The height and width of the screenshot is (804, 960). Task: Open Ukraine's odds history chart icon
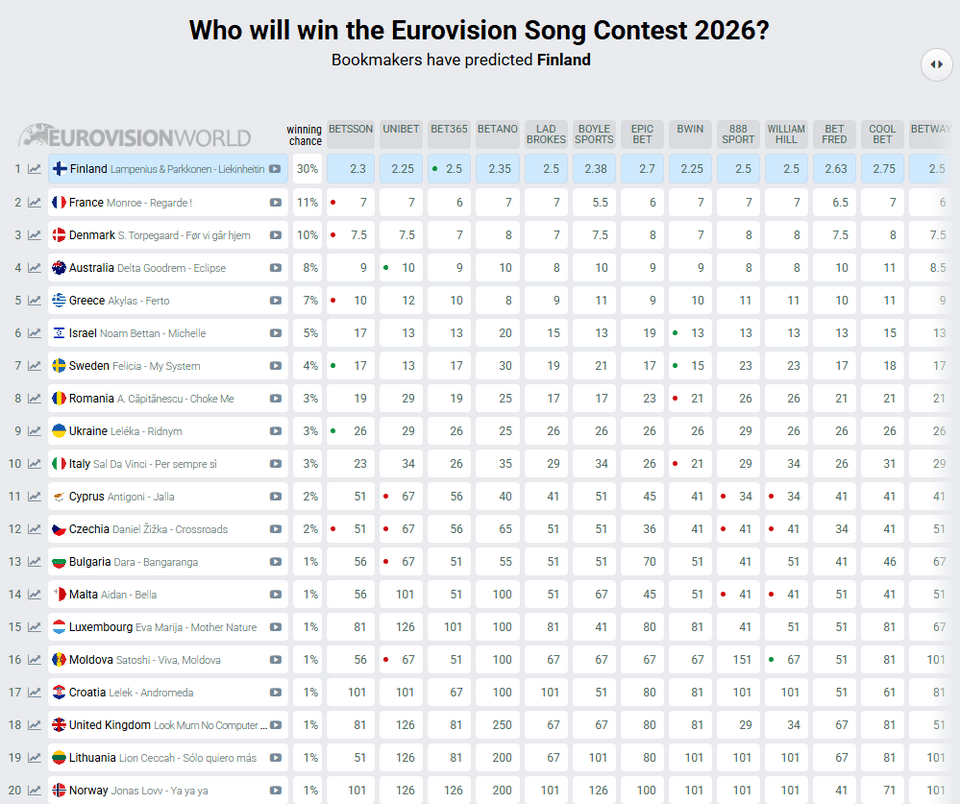click(35, 431)
